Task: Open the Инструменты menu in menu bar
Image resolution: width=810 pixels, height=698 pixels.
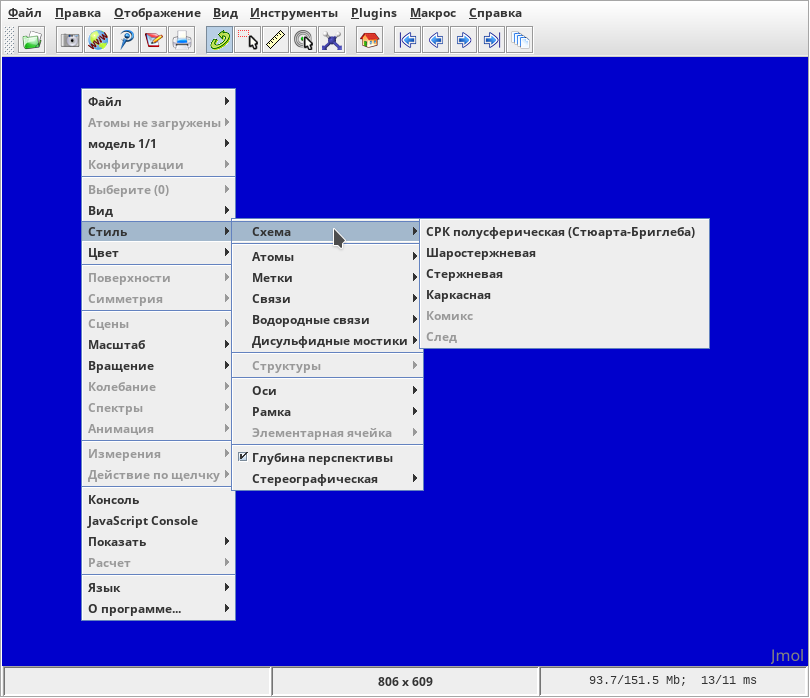Action: [x=293, y=13]
